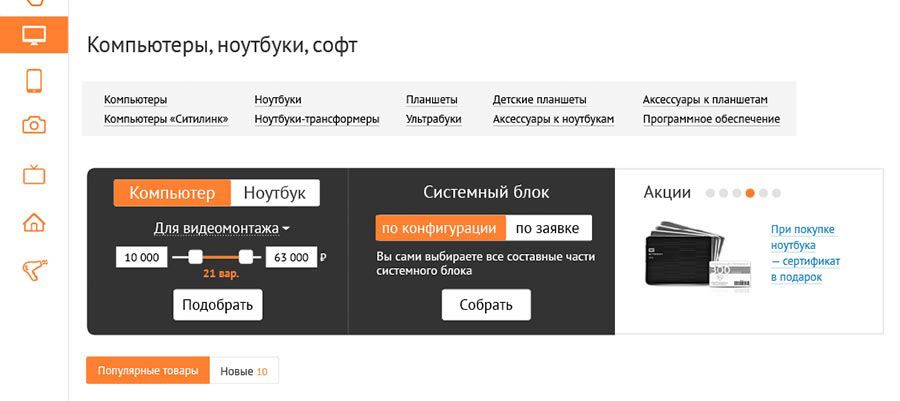Click the computer monitor category icon
Image resolution: width=900 pixels, height=401 pixels.
coord(34,35)
